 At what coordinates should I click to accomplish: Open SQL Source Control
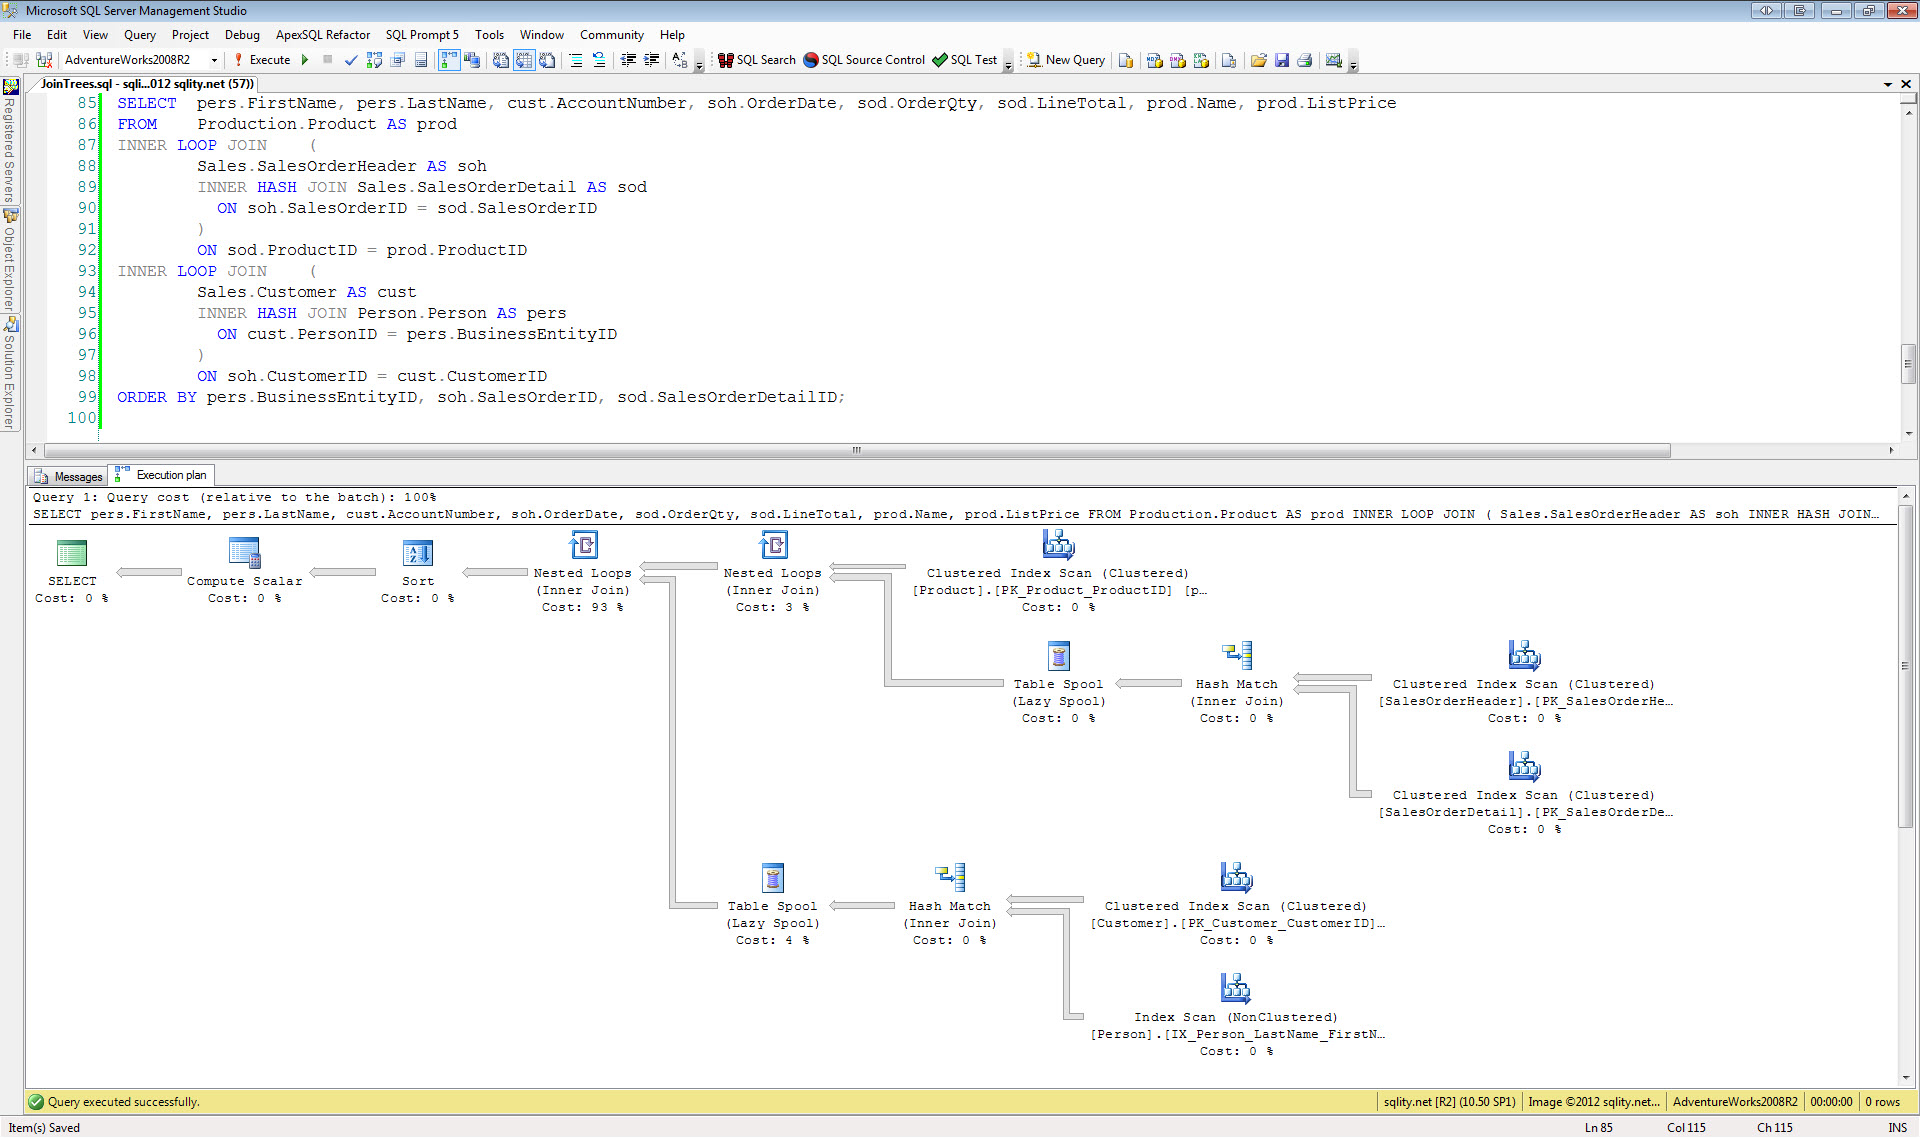coord(865,60)
